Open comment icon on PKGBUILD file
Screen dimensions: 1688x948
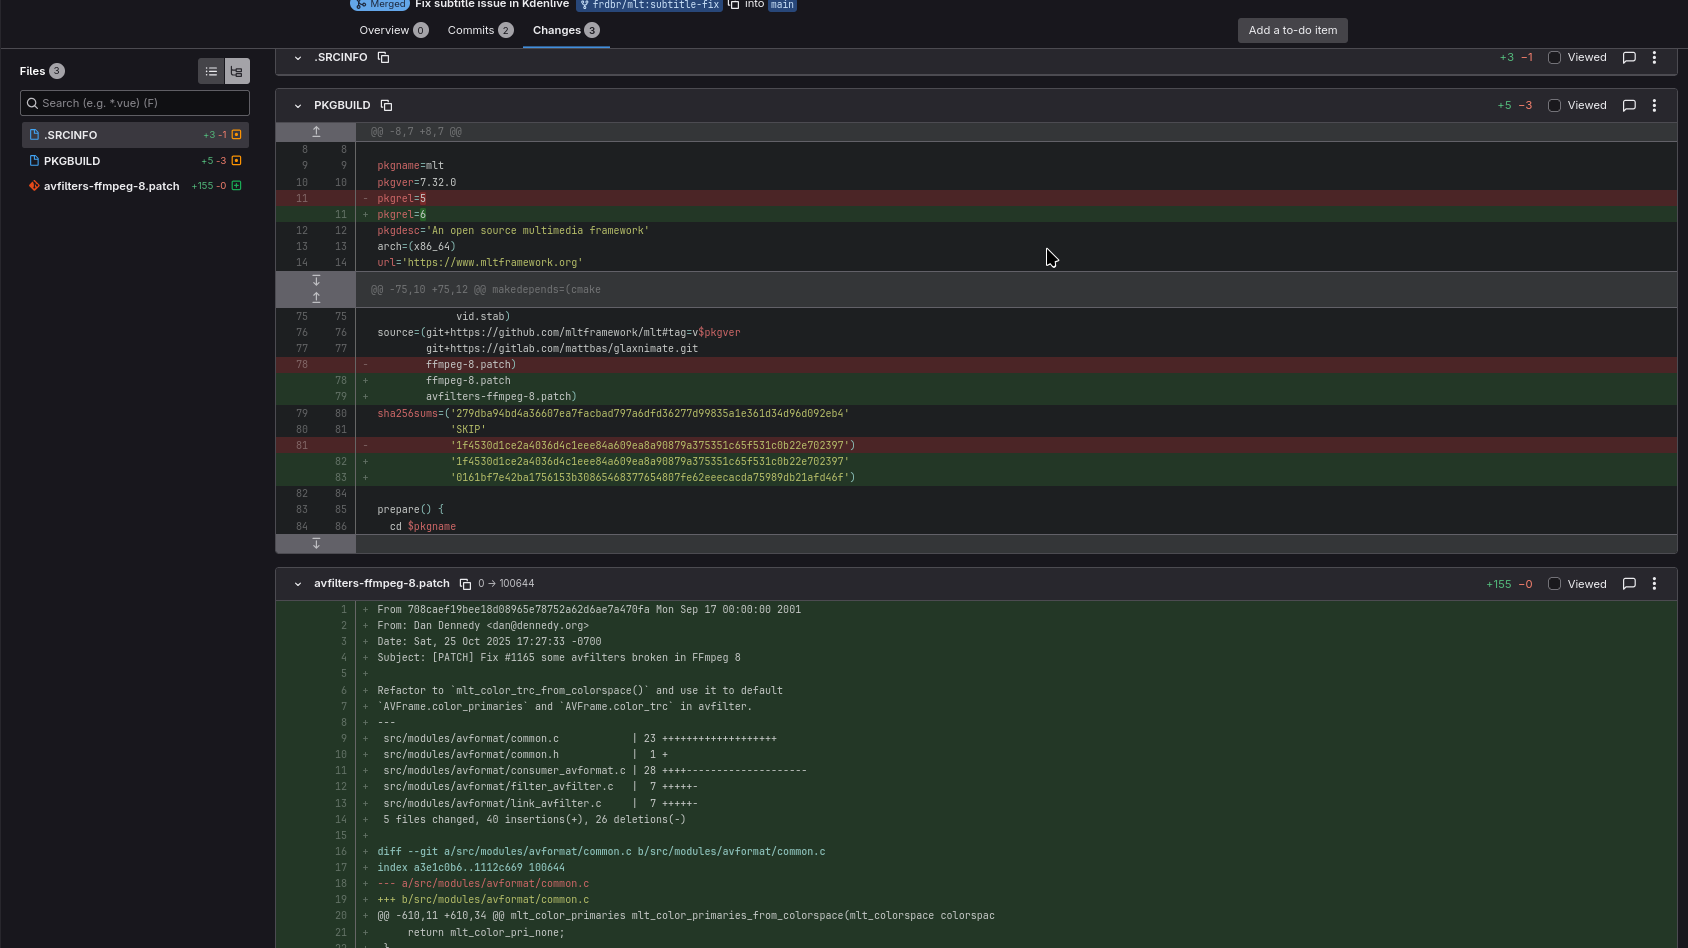[x=1629, y=106]
